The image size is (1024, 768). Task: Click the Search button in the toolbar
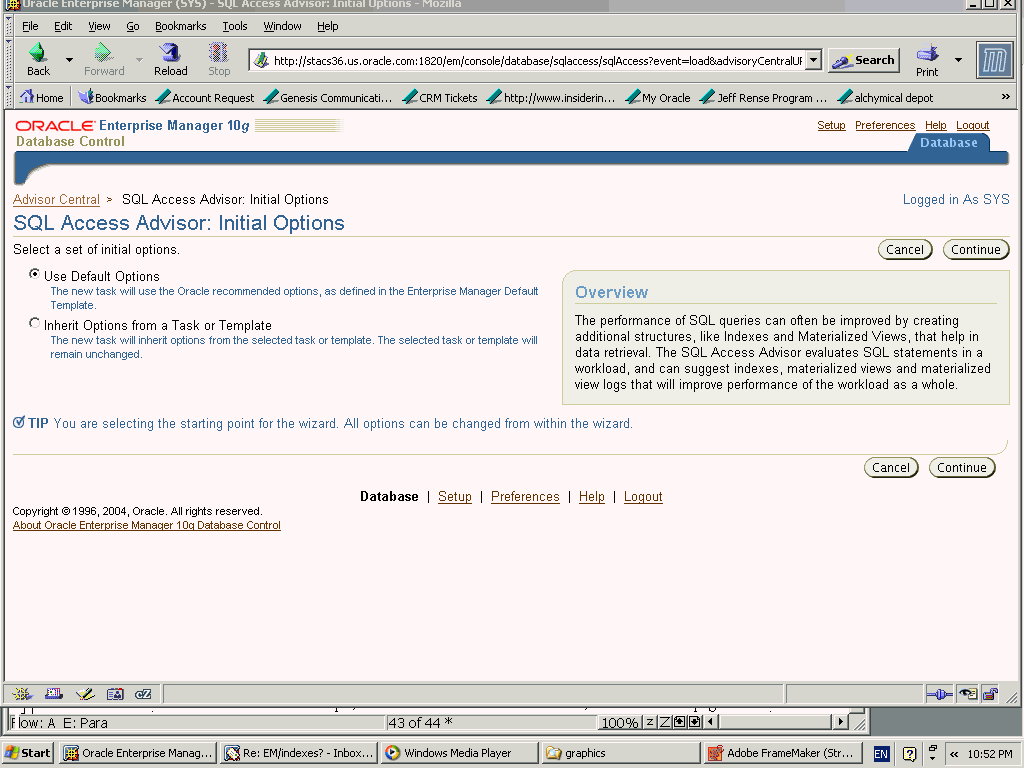[863, 60]
